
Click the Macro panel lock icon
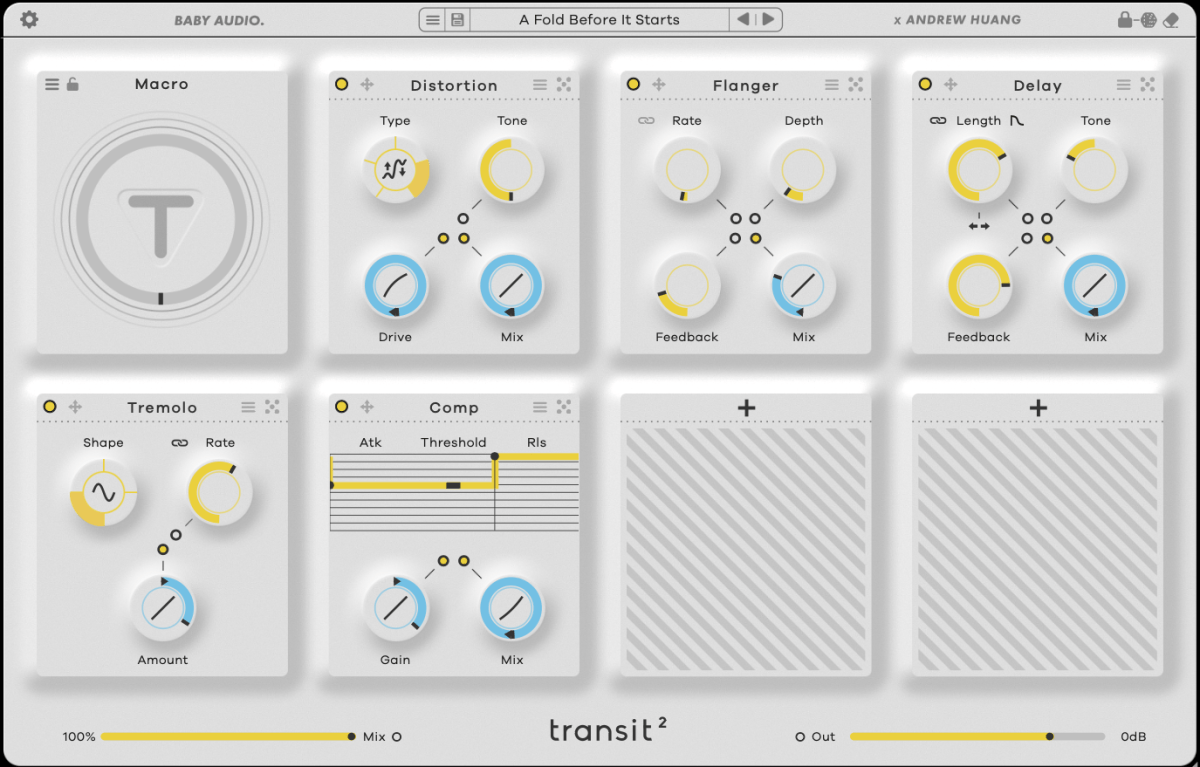pyautogui.click(x=73, y=85)
